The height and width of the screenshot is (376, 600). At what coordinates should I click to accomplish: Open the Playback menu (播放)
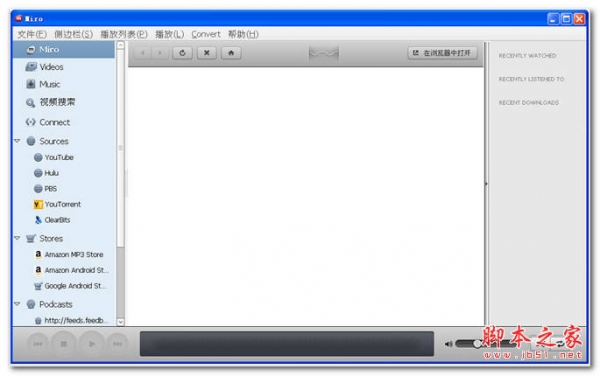(x=170, y=34)
